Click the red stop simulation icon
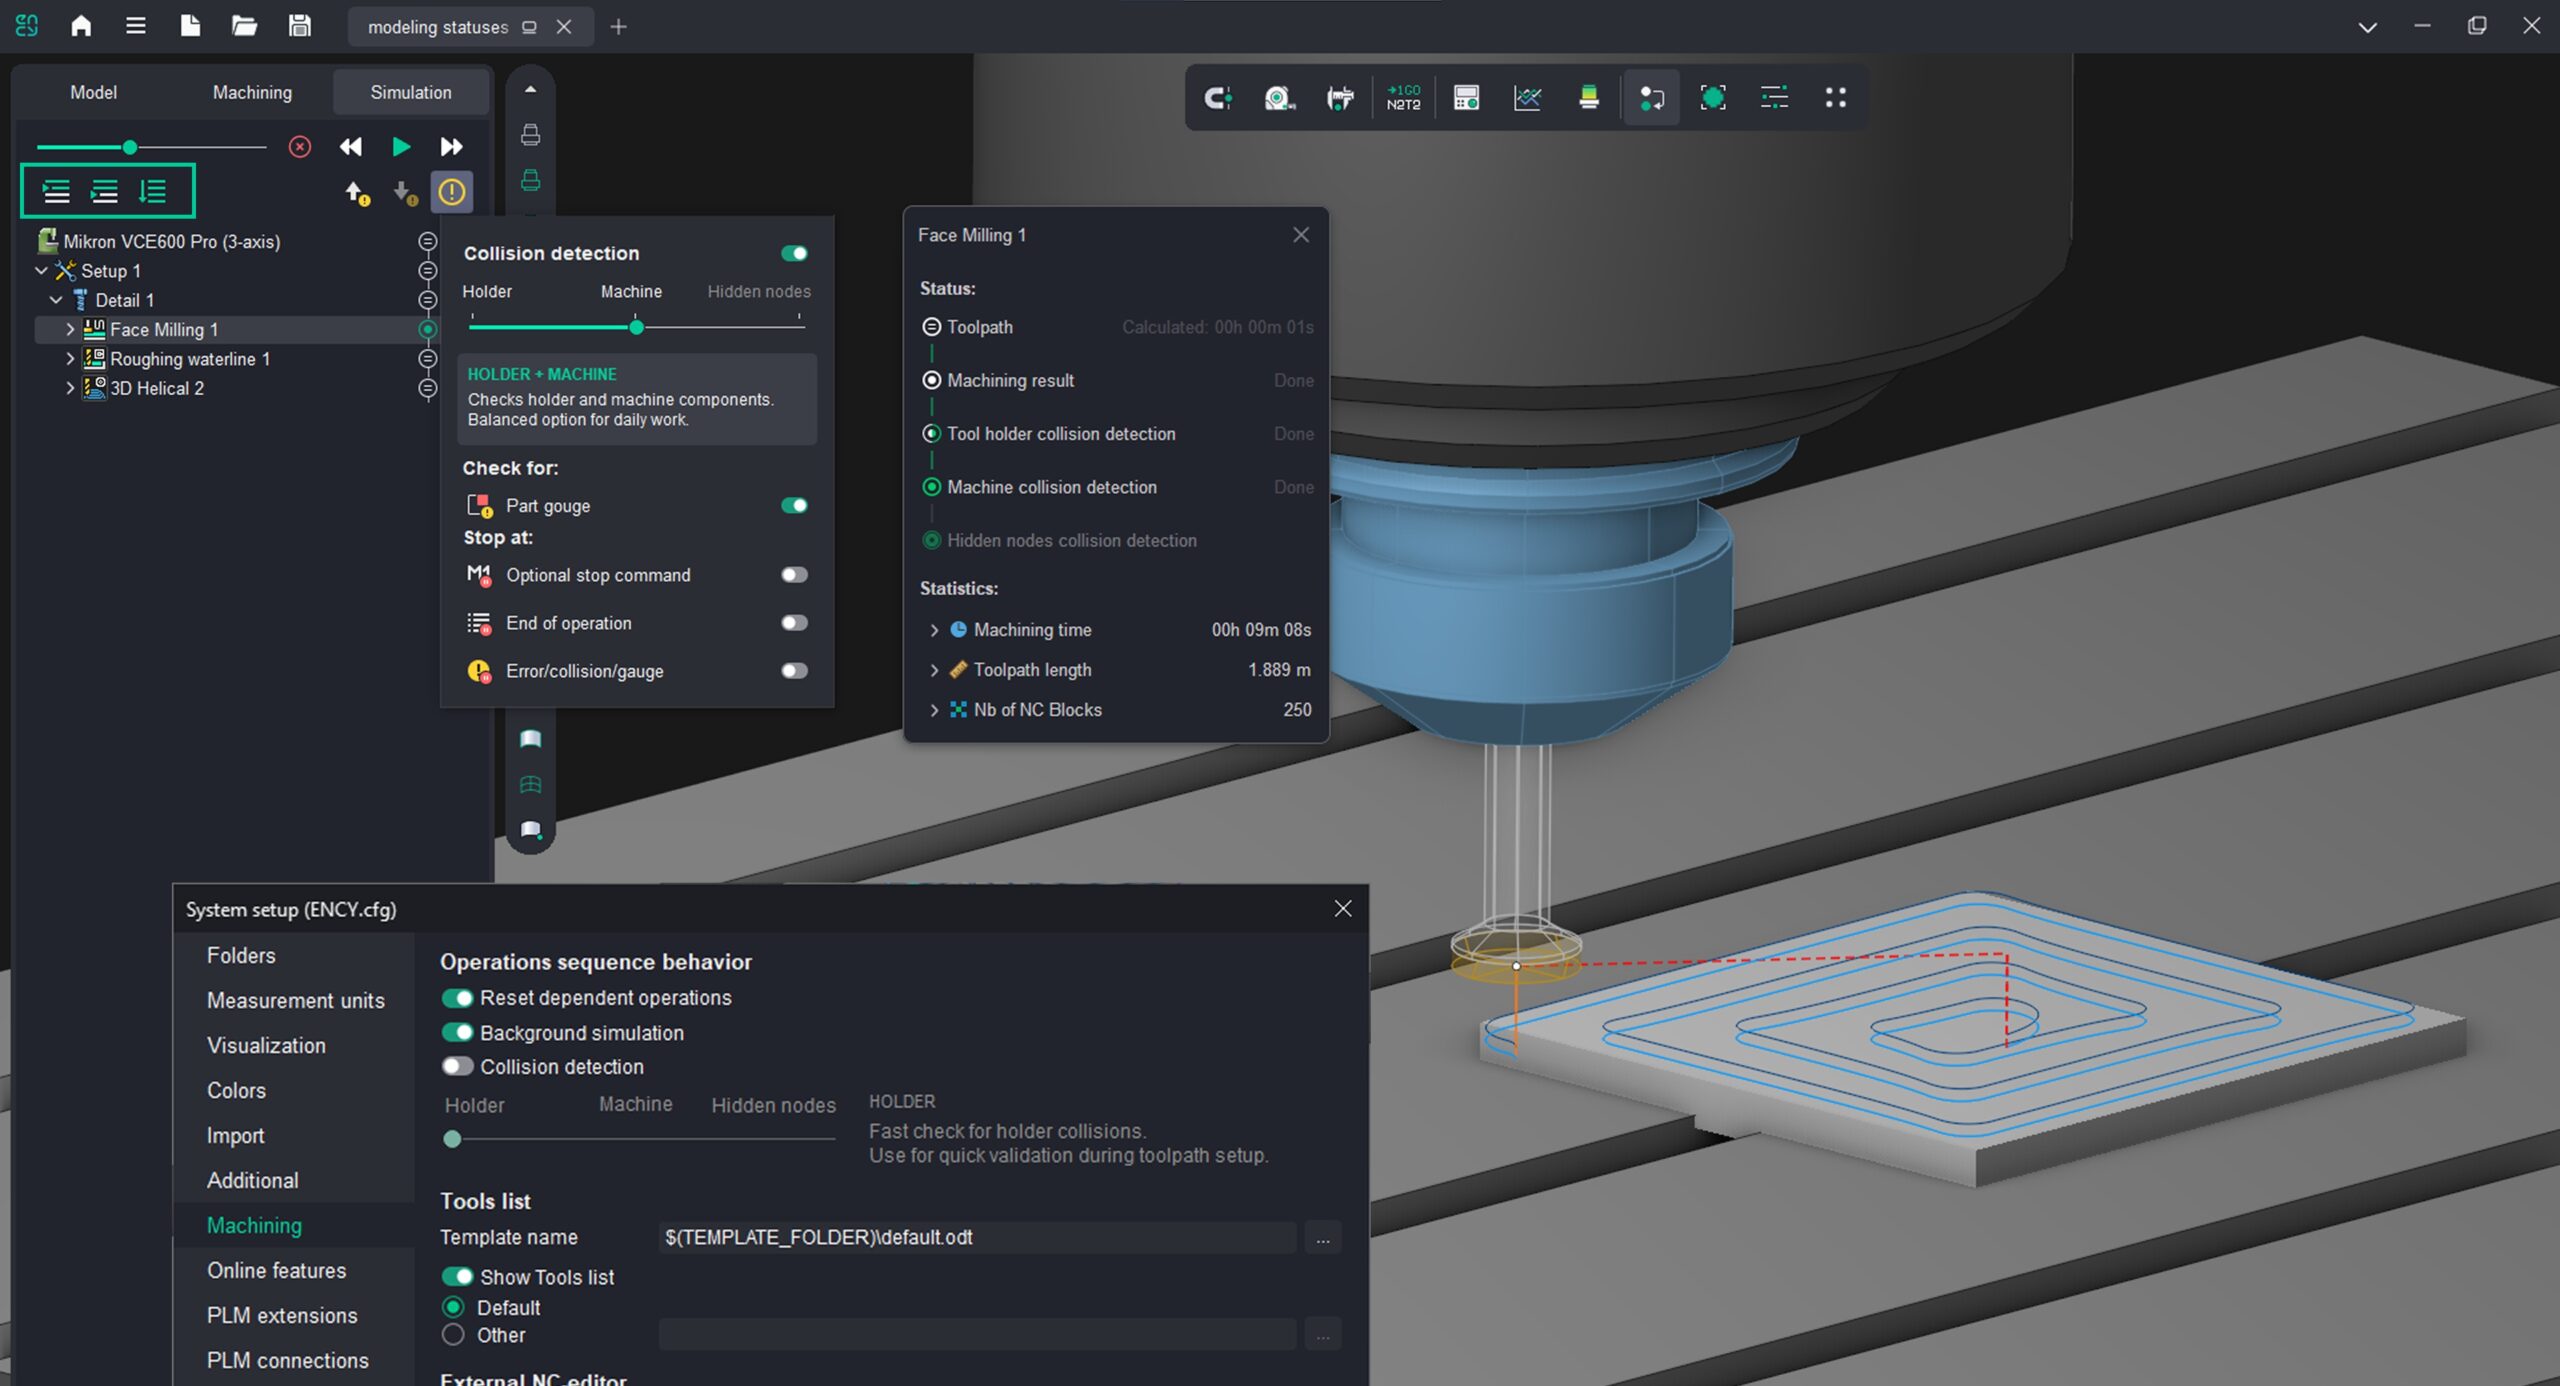 click(x=299, y=147)
